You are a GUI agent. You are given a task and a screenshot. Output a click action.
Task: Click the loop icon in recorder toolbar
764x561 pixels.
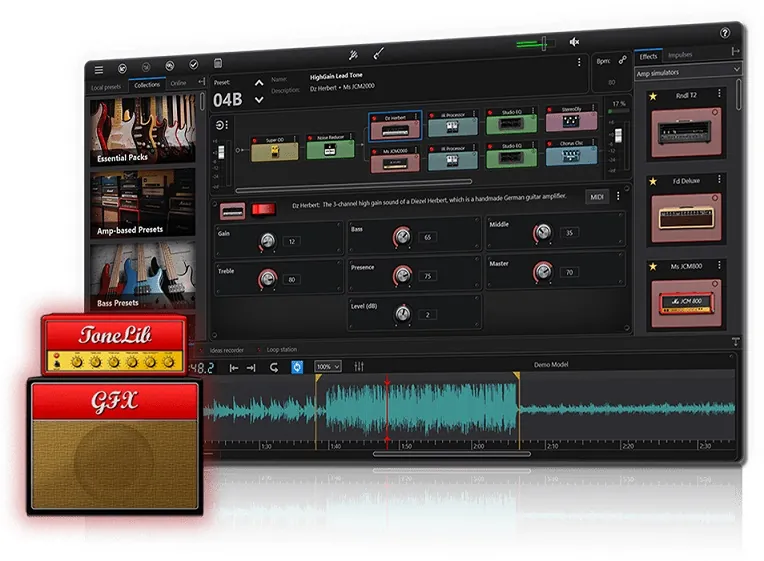click(274, 368)
